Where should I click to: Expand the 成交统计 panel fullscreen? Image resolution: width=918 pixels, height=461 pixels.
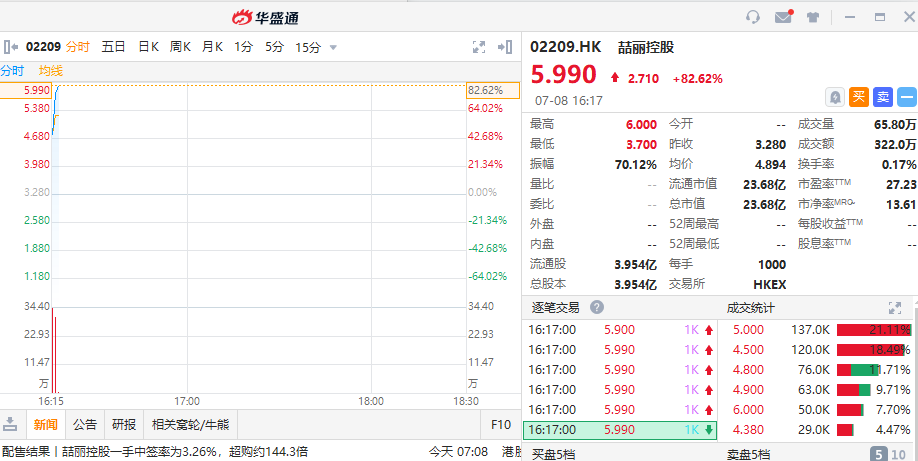click(x=895, y=308)
